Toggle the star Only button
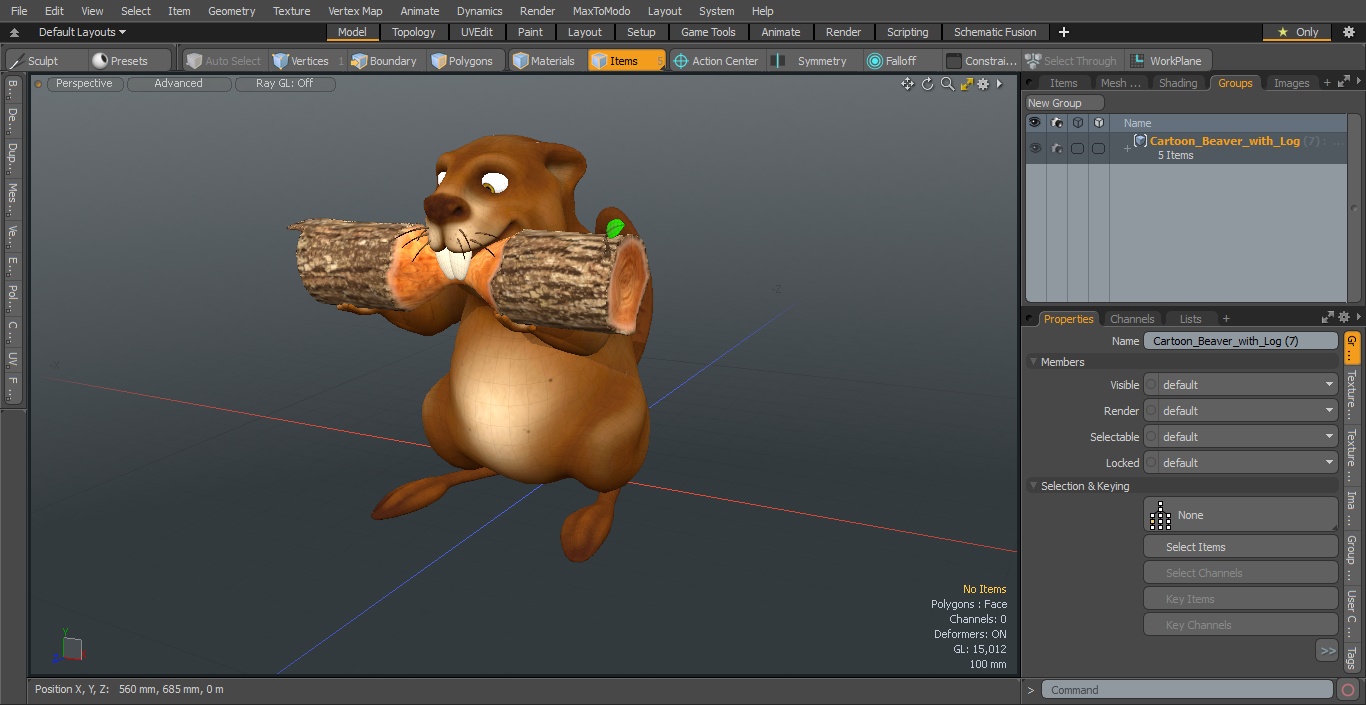This screenshot has width=1366, height=705. click(x=1297, y=32)
